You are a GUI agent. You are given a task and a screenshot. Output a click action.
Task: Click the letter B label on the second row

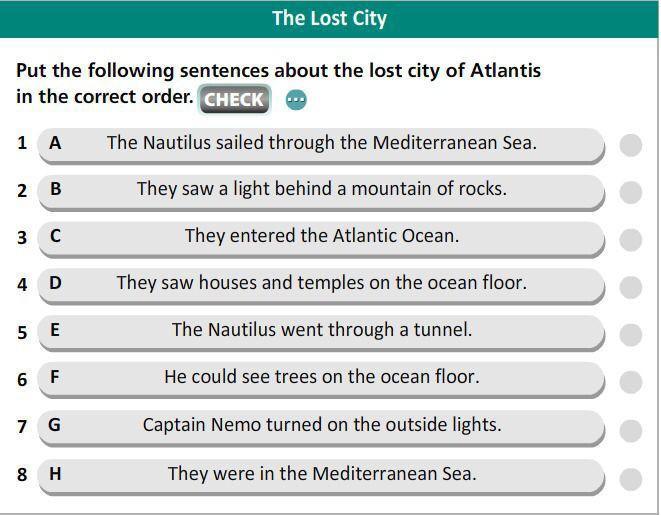click(56, 188)
